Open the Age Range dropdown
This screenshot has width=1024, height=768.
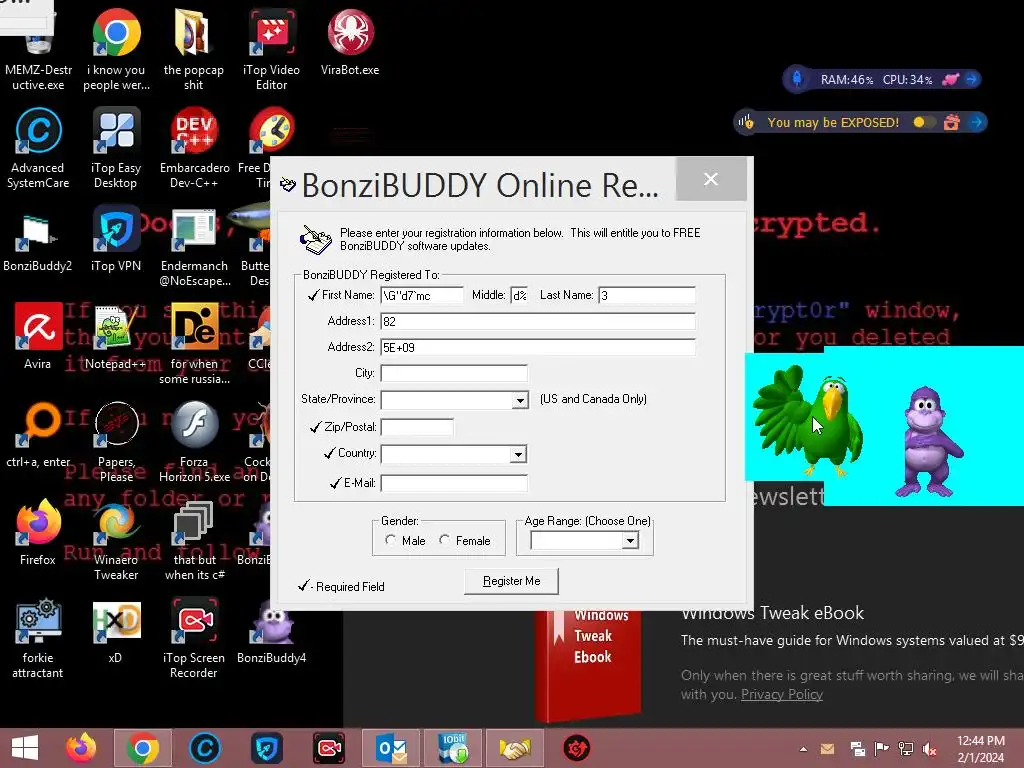point(630,540)
